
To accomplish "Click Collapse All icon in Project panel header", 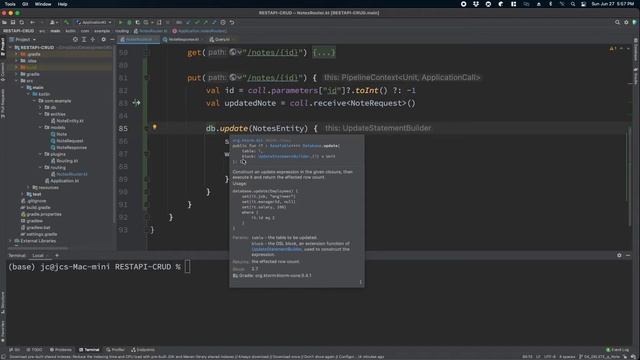I will pos(93,40).
